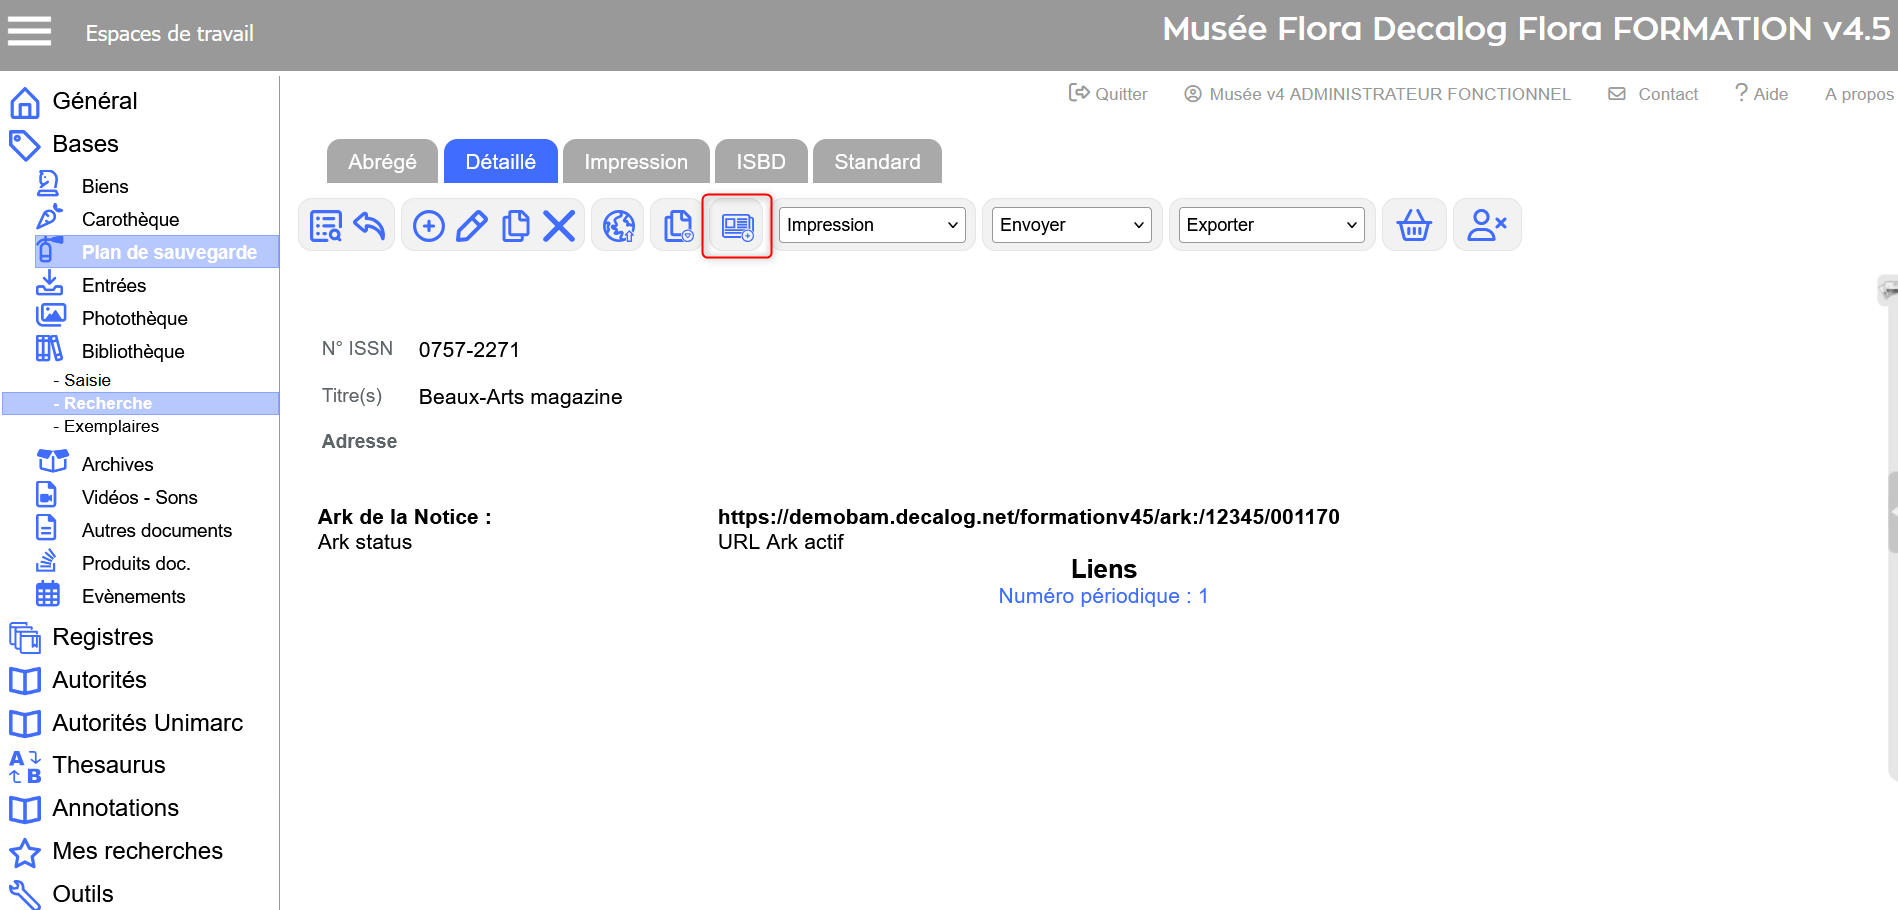1898x910 pixels.
Task: Click the Liens heading
Action: coord(1104,569)
